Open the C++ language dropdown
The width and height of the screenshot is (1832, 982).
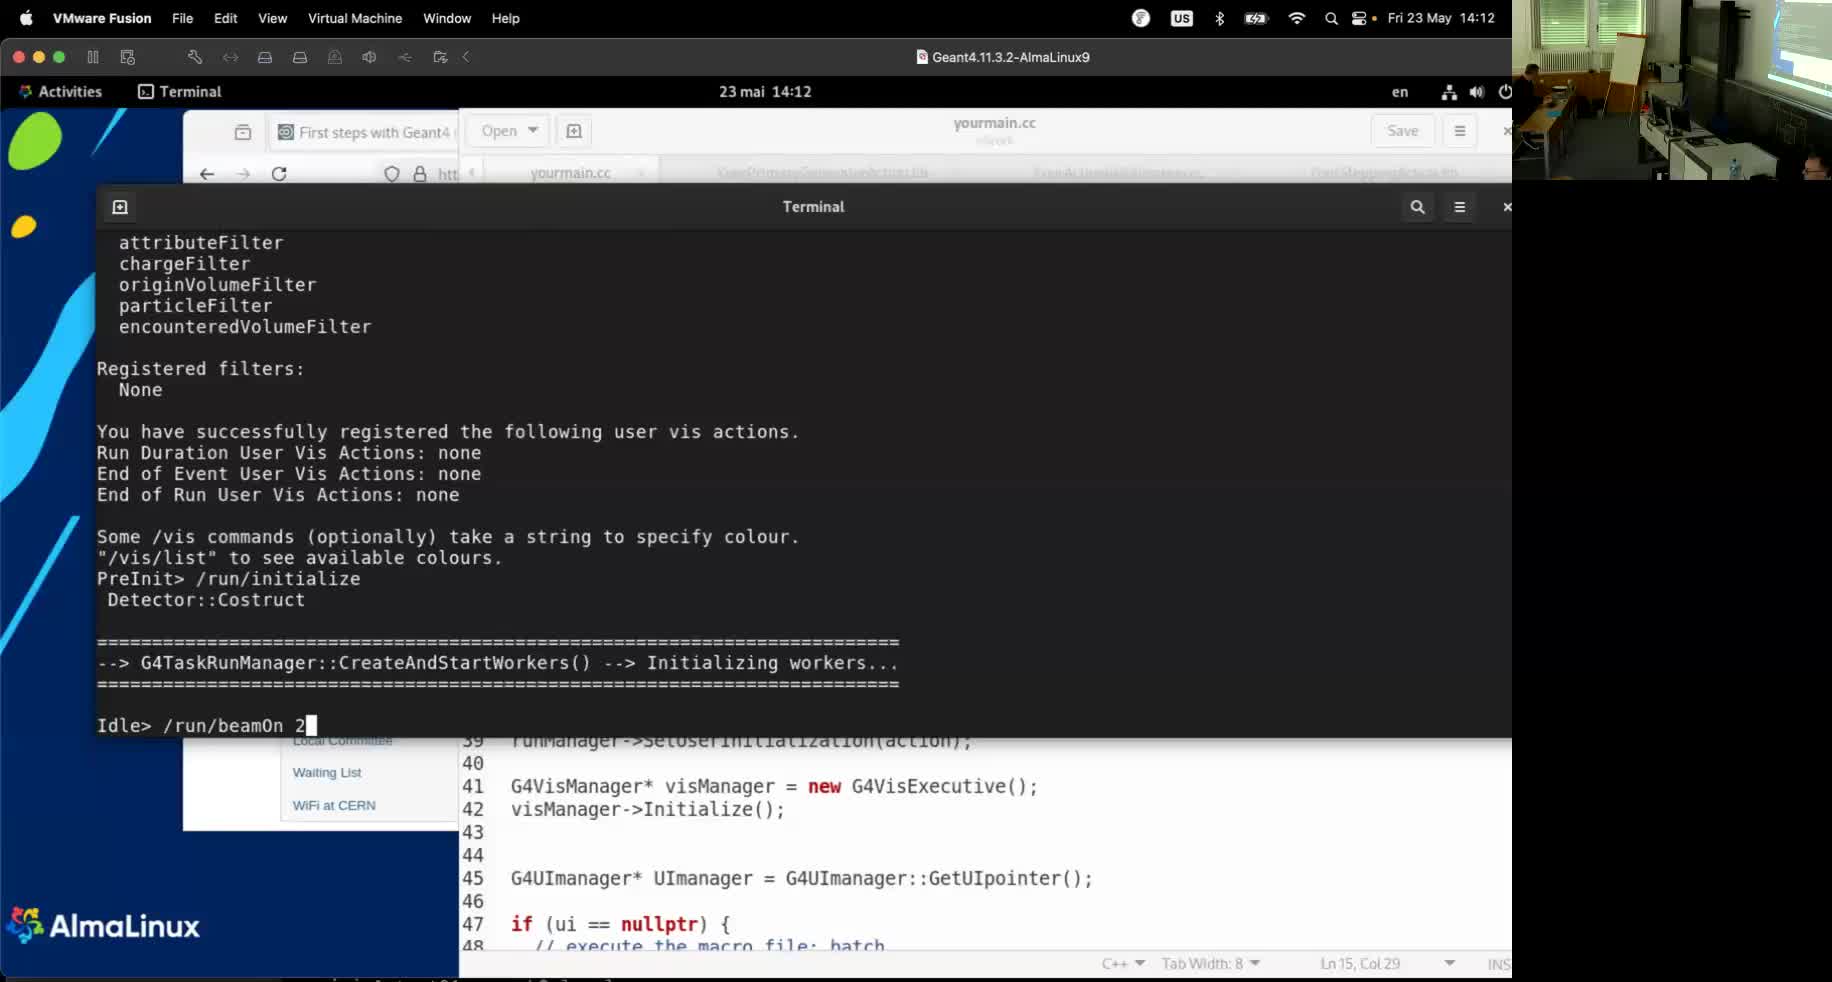click(1122, 963)
